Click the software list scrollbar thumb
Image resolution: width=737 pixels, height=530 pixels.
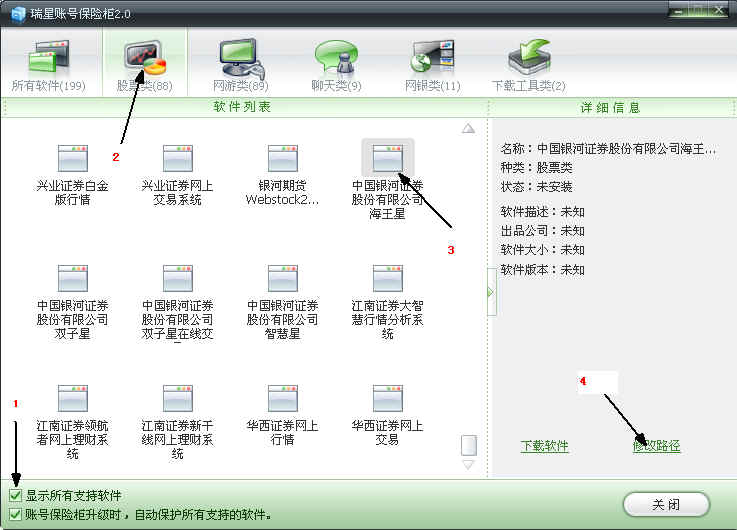click(x=469, y=445)
